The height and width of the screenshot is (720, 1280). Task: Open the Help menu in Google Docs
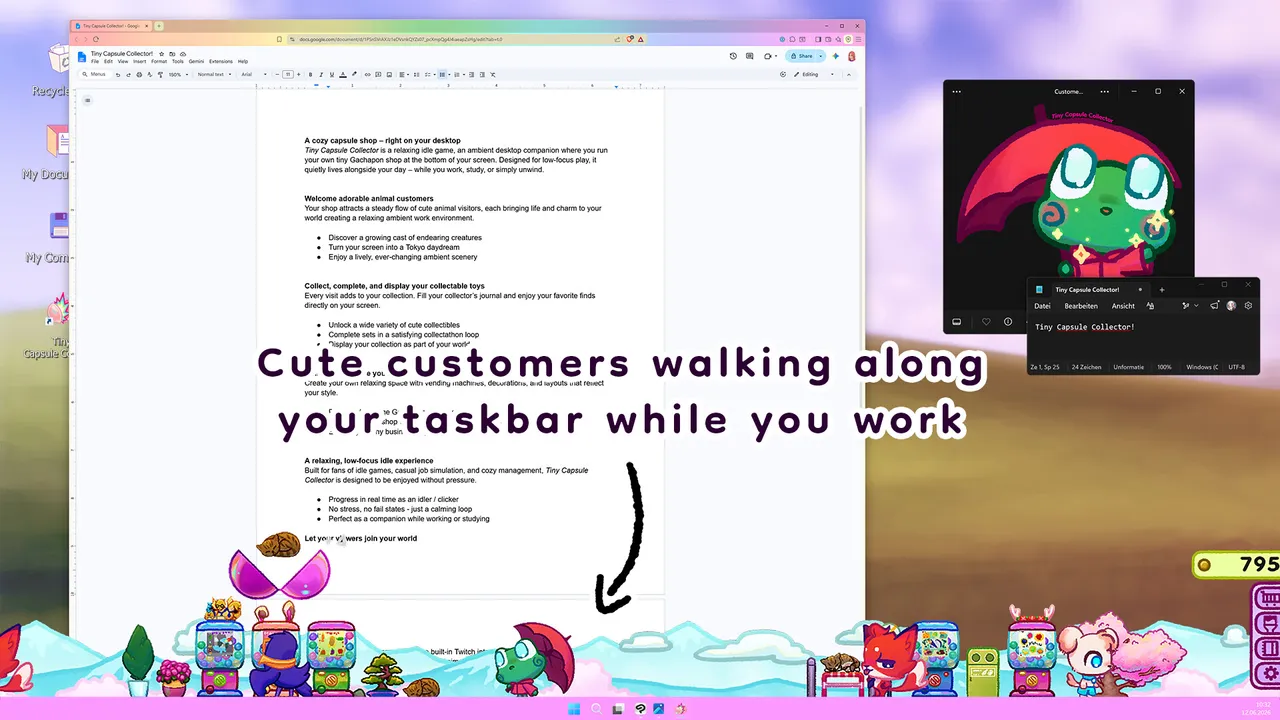pyautogui.click(x=243, y=61)
